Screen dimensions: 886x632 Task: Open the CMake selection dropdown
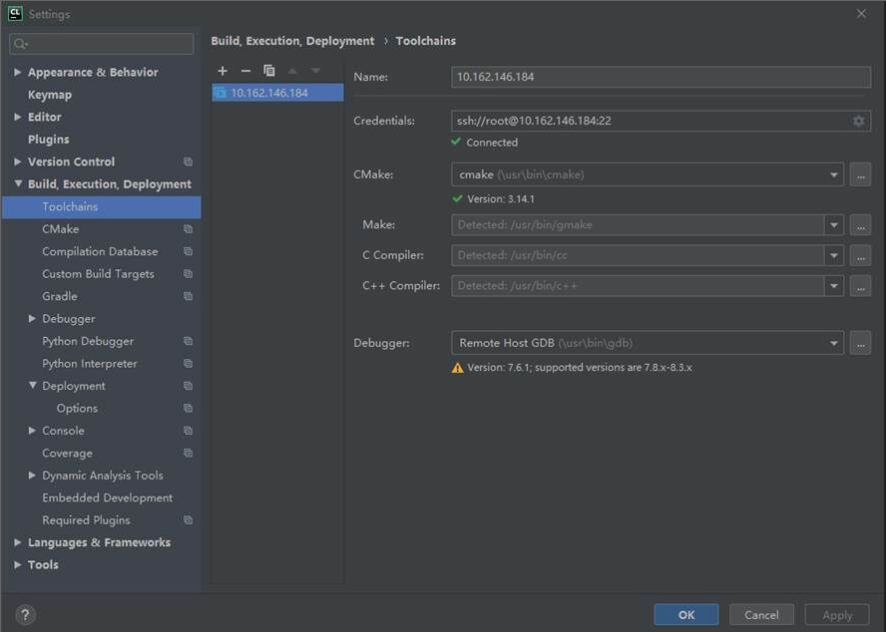tap(834, 175)
